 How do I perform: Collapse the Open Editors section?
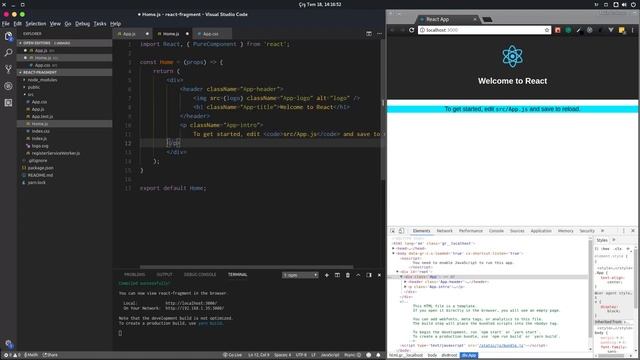(x=64, y=43)
